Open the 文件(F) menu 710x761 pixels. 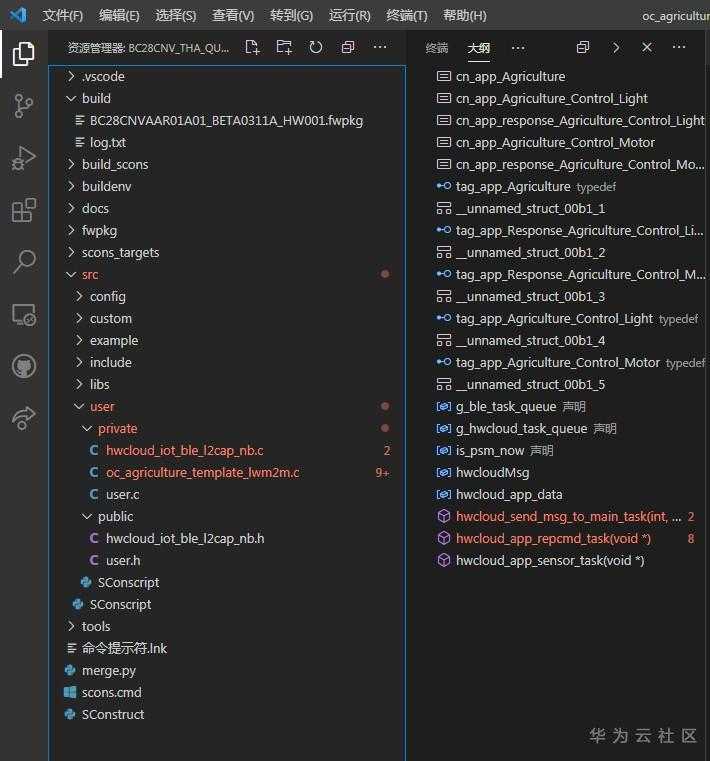coord(62,16)
